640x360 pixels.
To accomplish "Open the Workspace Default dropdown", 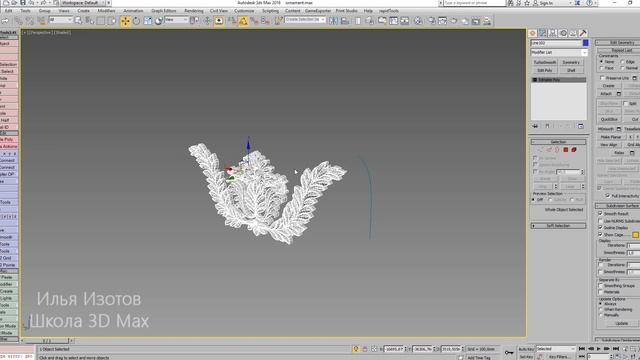I will point(83,3).
